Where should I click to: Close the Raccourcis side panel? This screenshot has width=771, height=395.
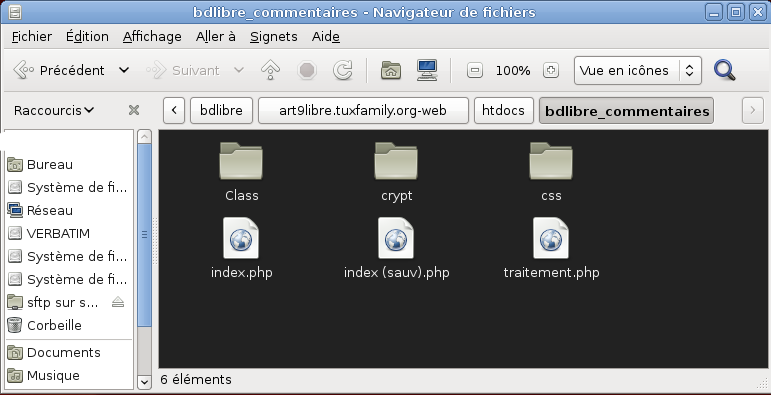click(x=134, y=110)
